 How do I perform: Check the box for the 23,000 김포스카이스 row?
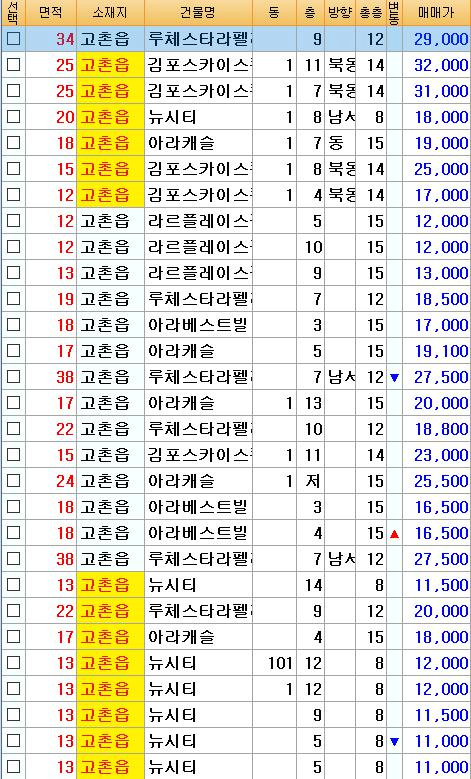[13, 455]
